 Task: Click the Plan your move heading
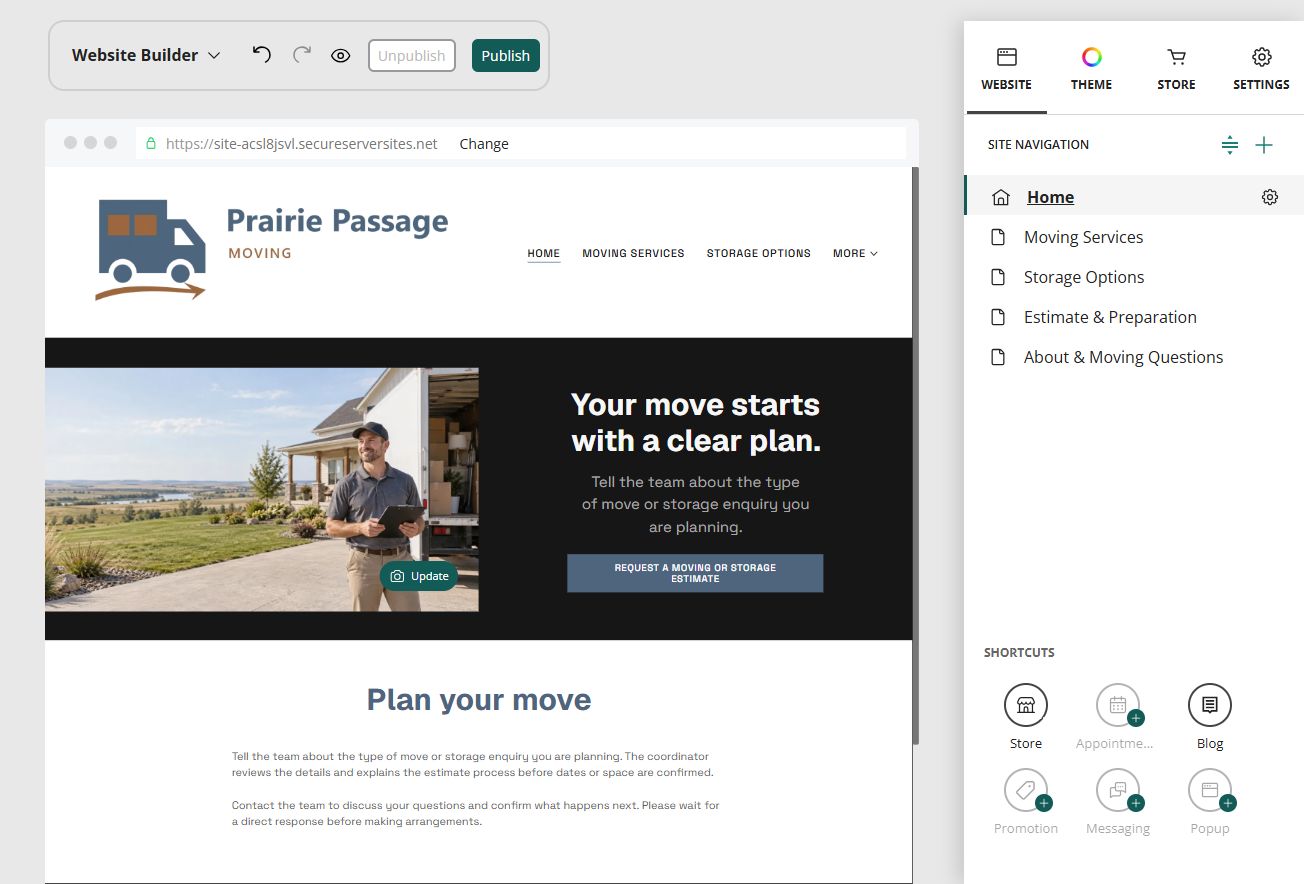(479, 699)
